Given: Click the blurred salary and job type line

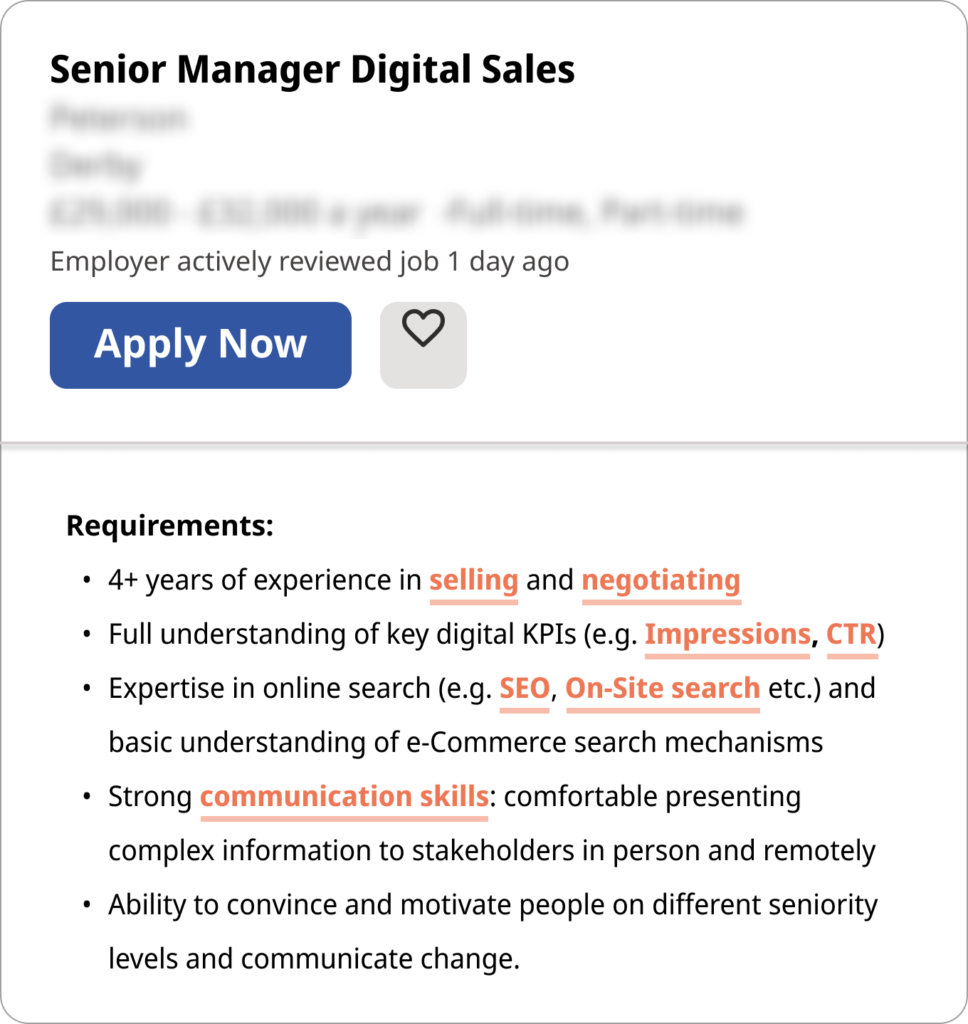Looking at the screenshot, I should pos(396,212).
